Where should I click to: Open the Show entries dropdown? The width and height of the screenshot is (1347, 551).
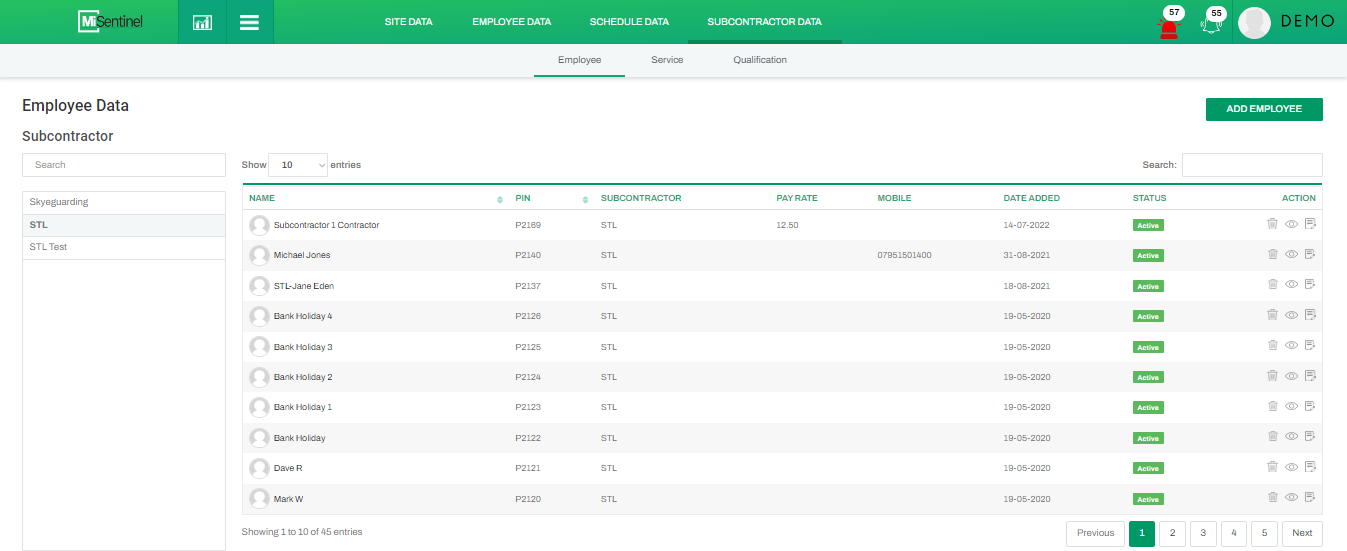point(298,165)
